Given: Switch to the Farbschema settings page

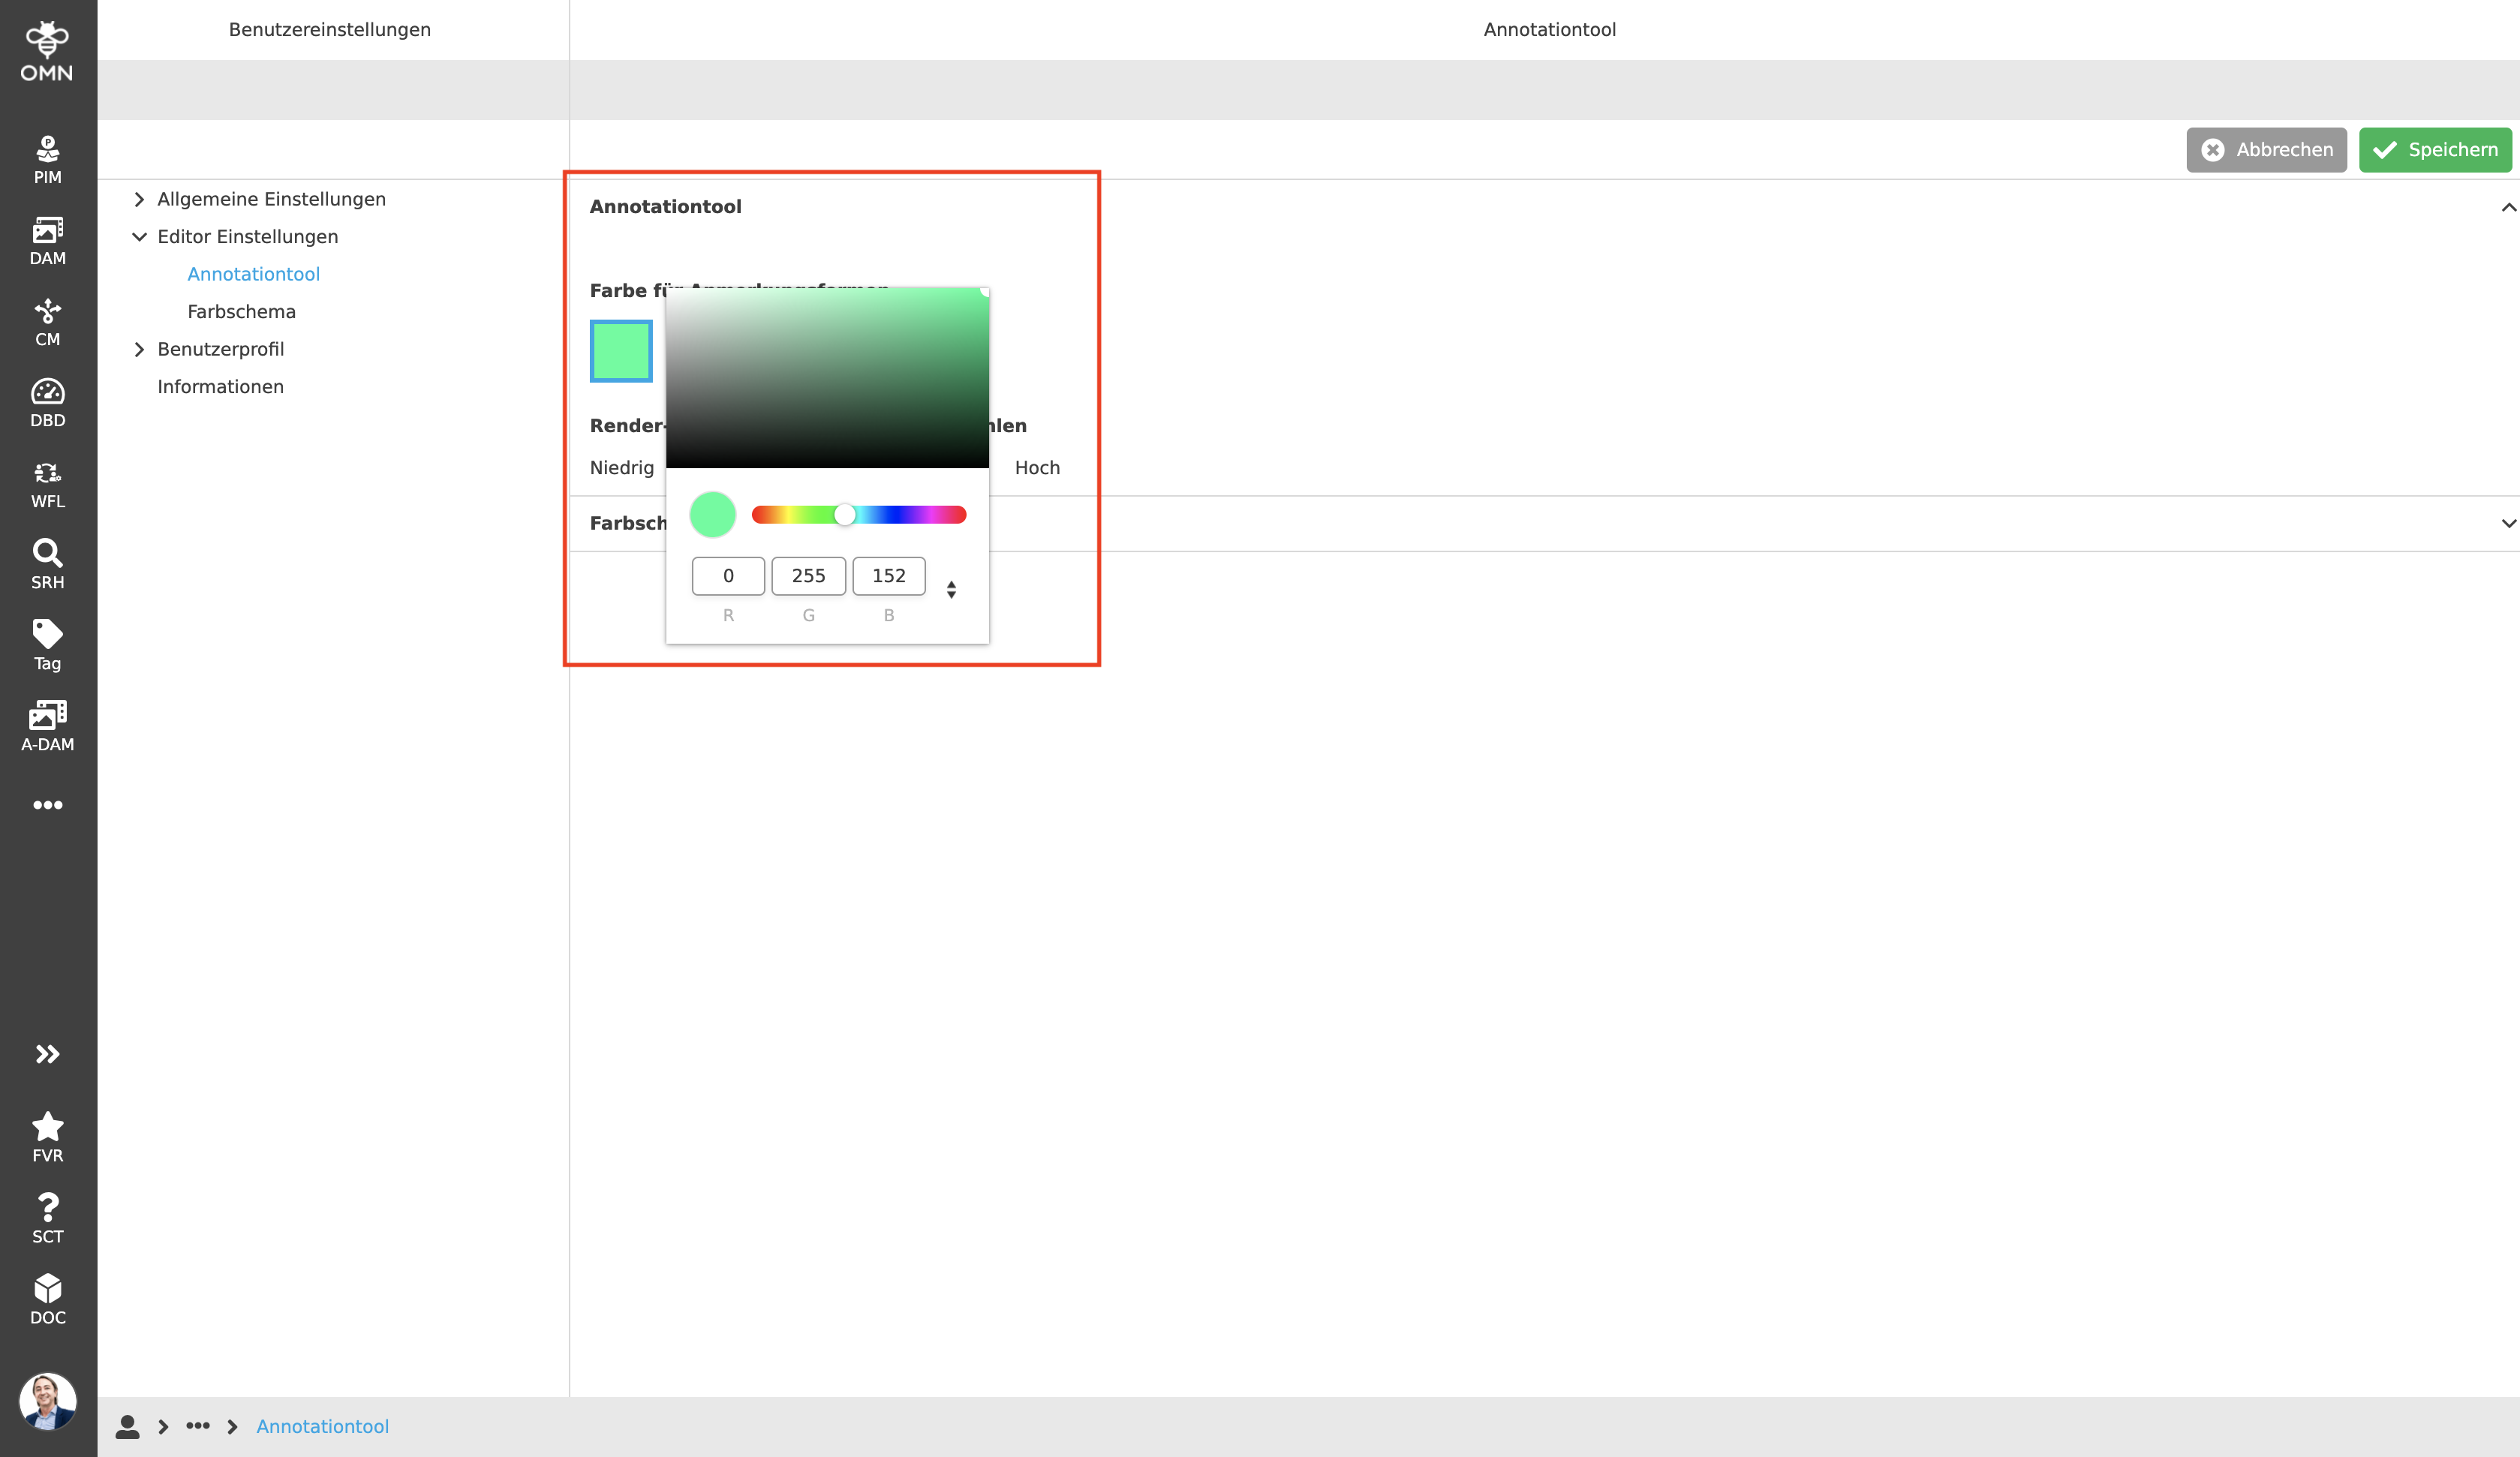Looking at the screenshot, I should point(241,311).
